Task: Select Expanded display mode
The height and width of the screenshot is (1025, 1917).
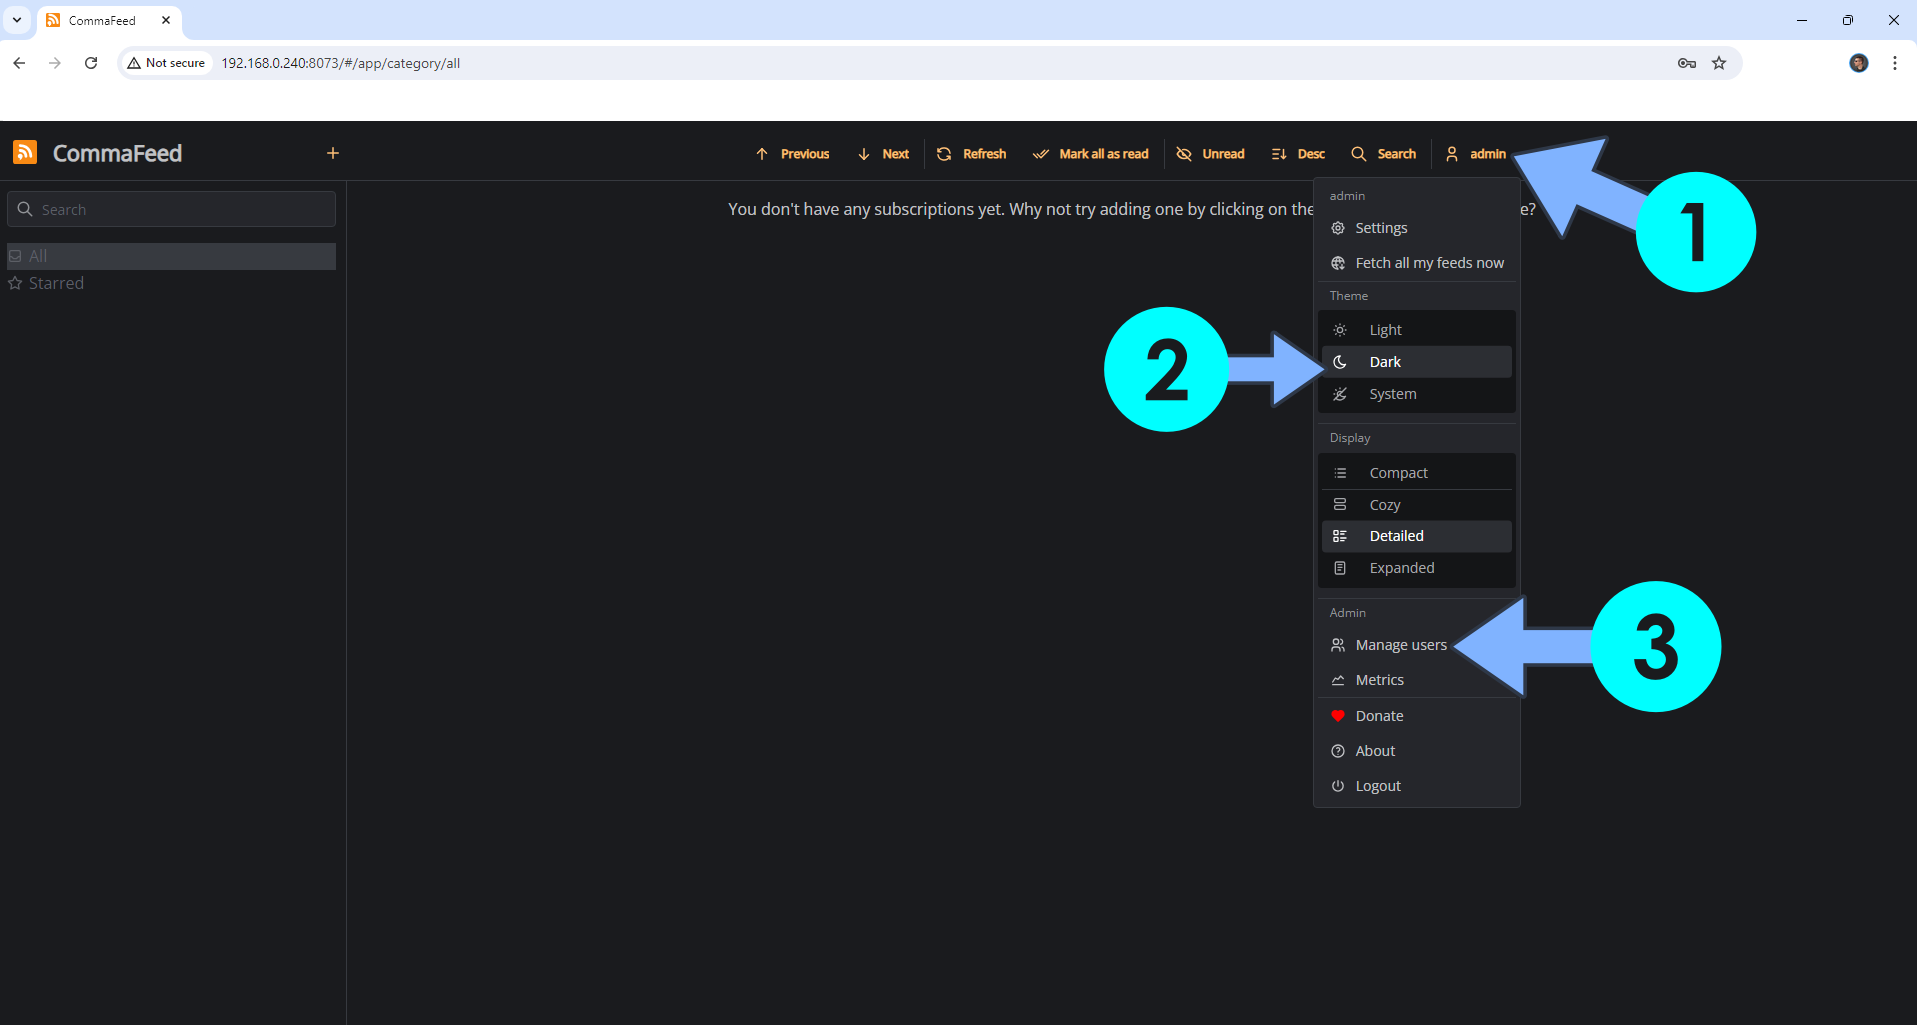Action: [x=1417, y=568]
